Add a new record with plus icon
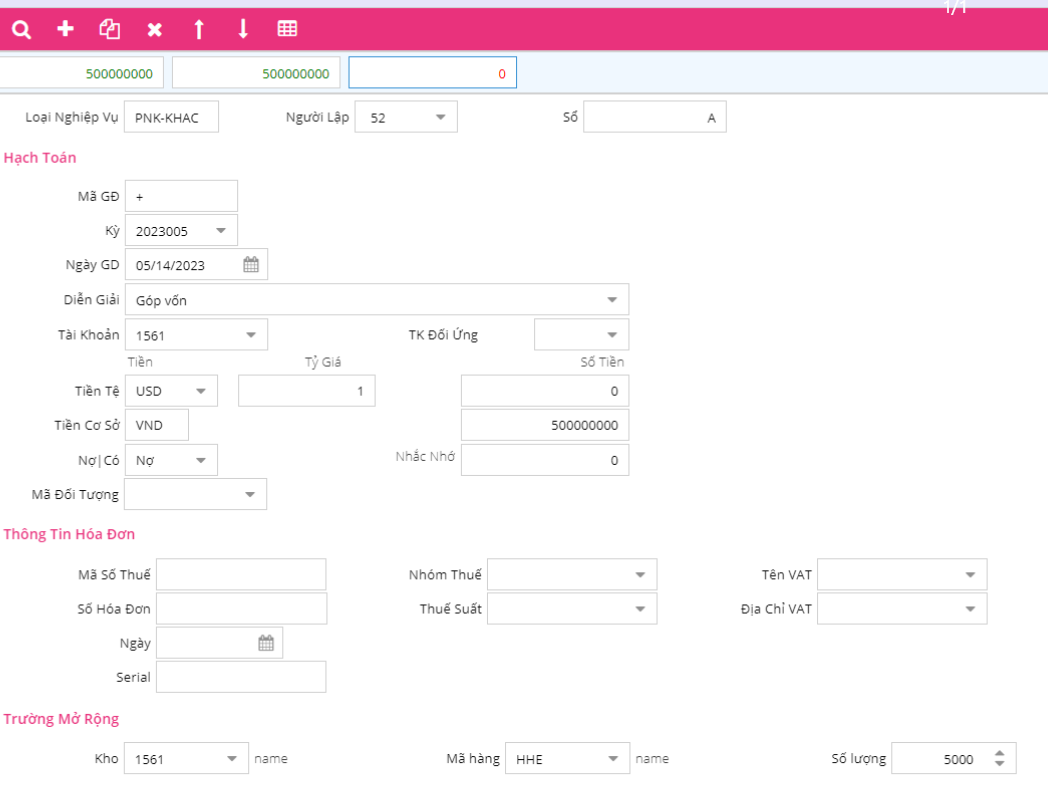Image resolution: width=1048 pixels, height=809 pixels. pos(65,29)
